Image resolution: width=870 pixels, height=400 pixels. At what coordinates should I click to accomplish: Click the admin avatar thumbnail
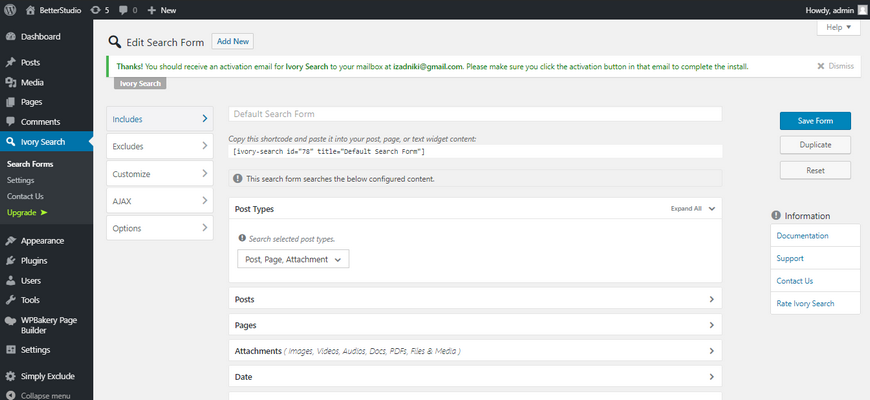861,10
